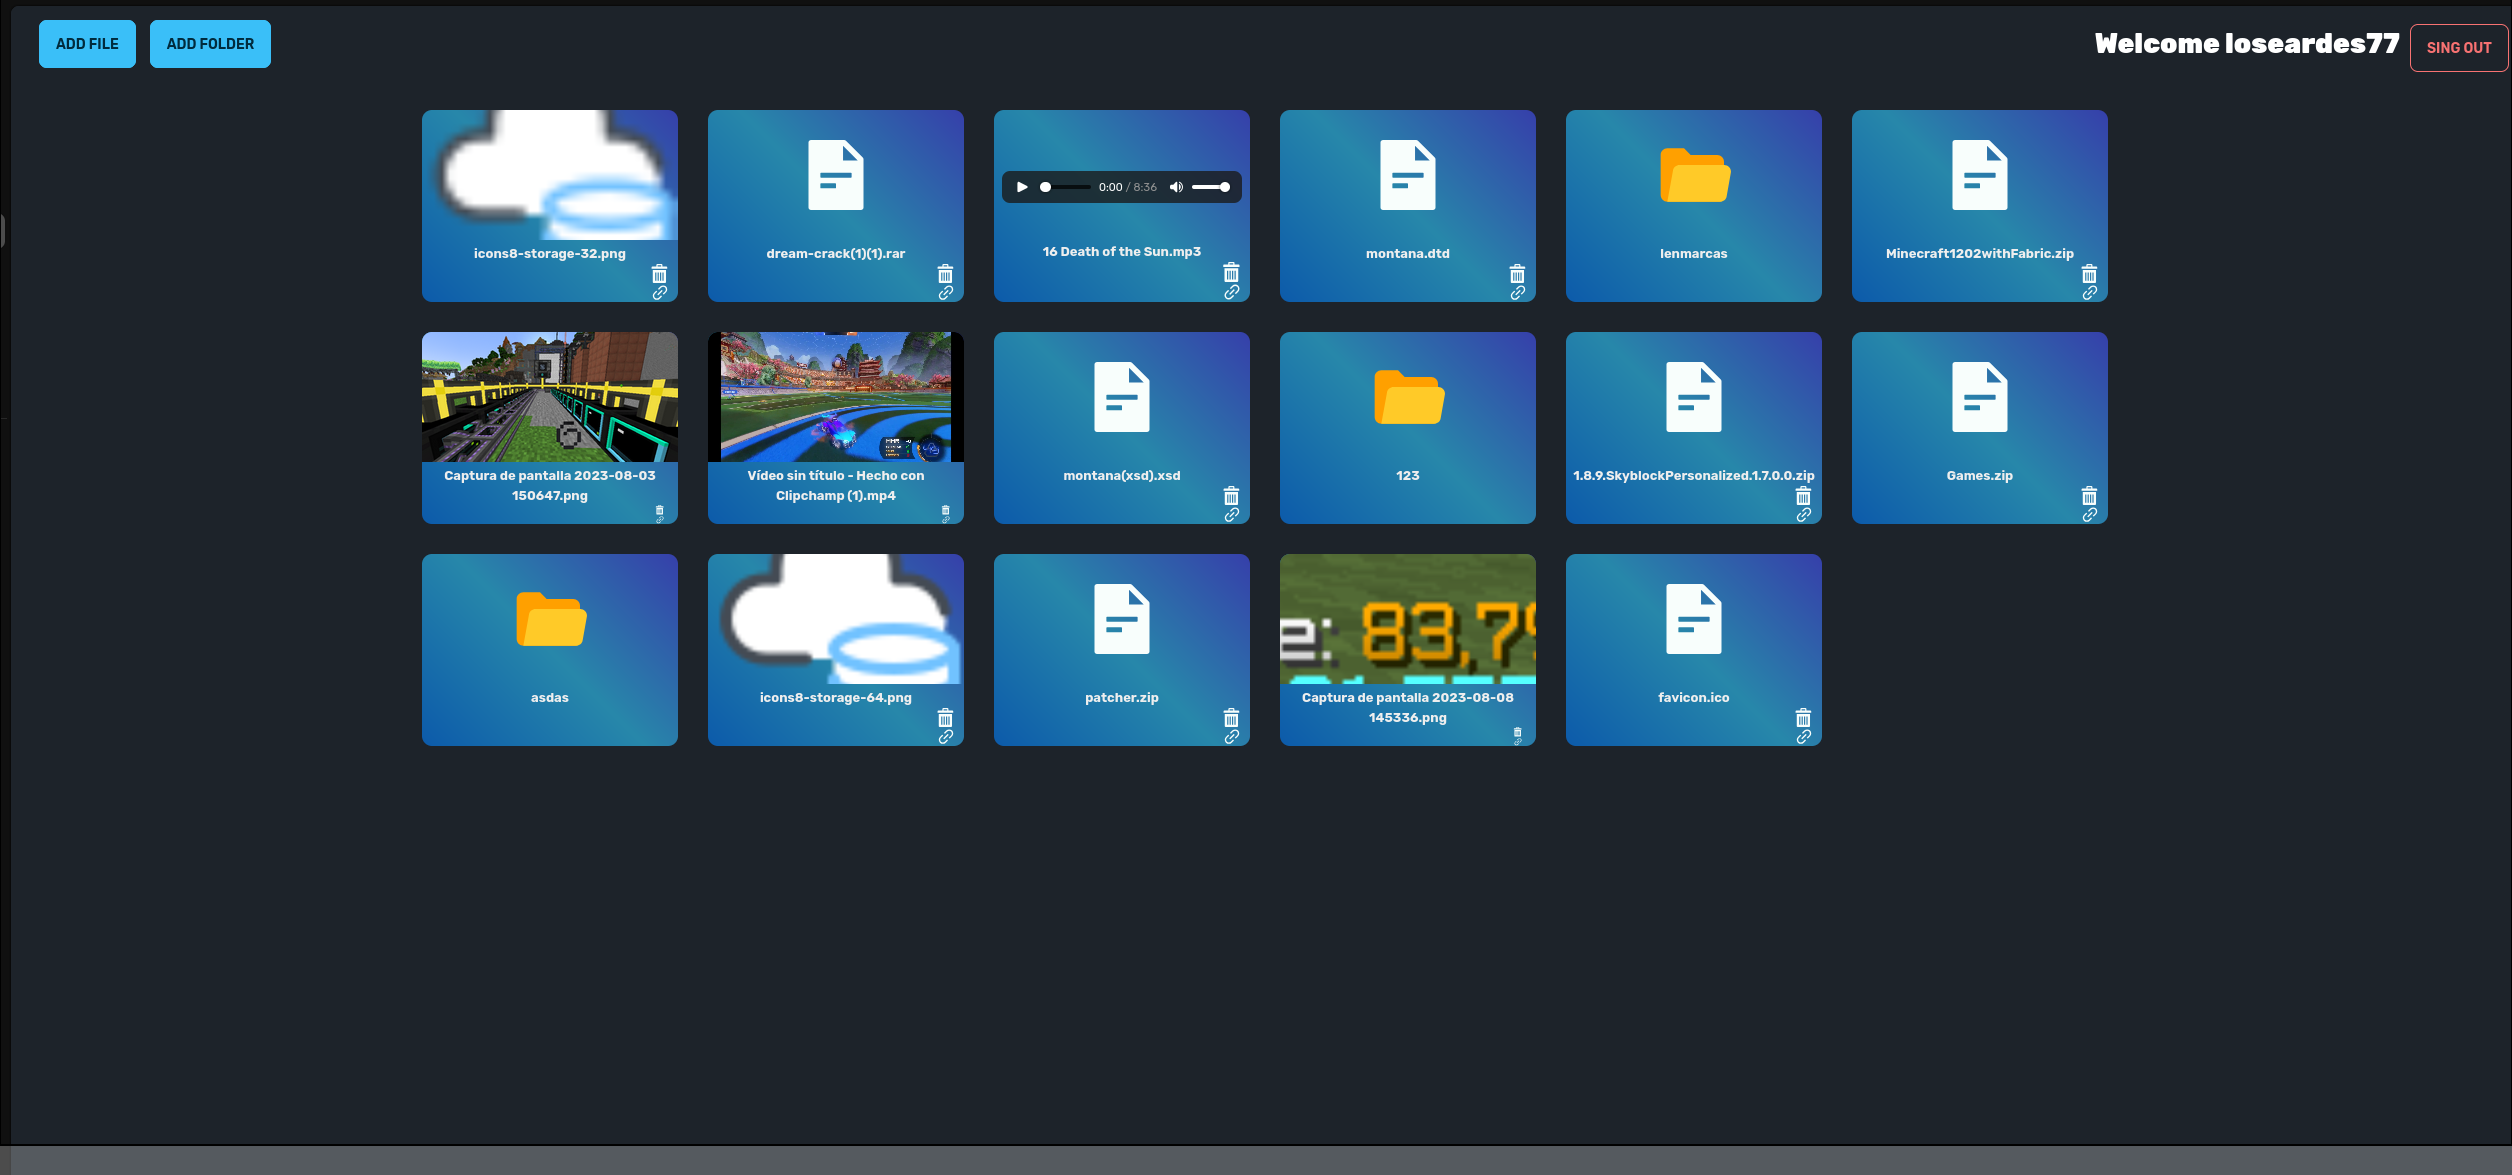2512x1175 pixels.
Task: Delete Games.zip with trash icon
Action: tap(2089, 496)
